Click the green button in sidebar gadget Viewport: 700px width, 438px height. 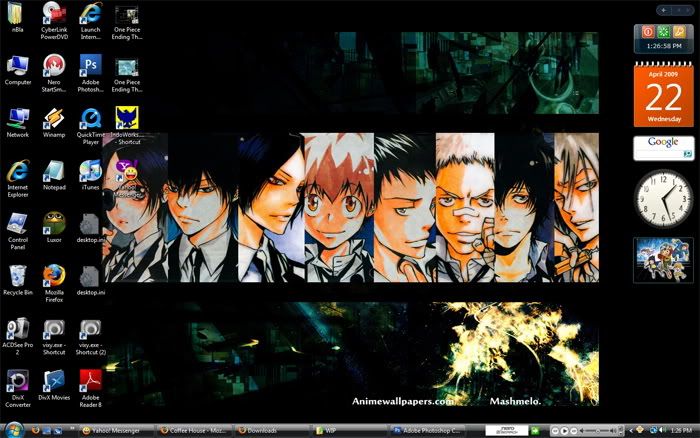tap(663, 33)
